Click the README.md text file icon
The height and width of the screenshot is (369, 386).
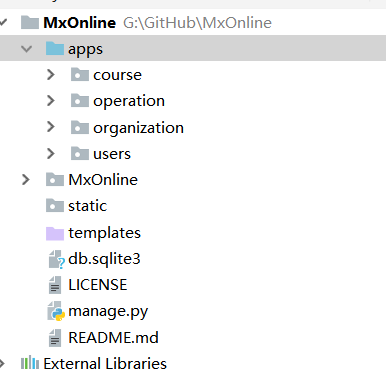pyautogui.click(x=55, y=338)
